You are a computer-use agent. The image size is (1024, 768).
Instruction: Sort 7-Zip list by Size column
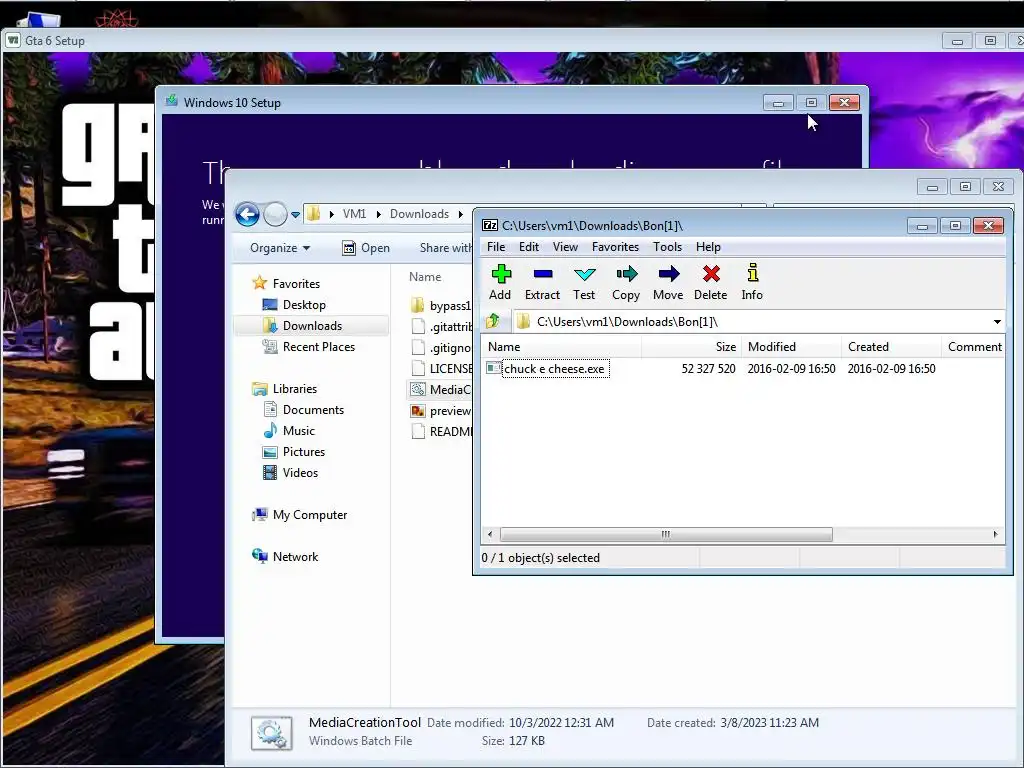coord(692,347)
